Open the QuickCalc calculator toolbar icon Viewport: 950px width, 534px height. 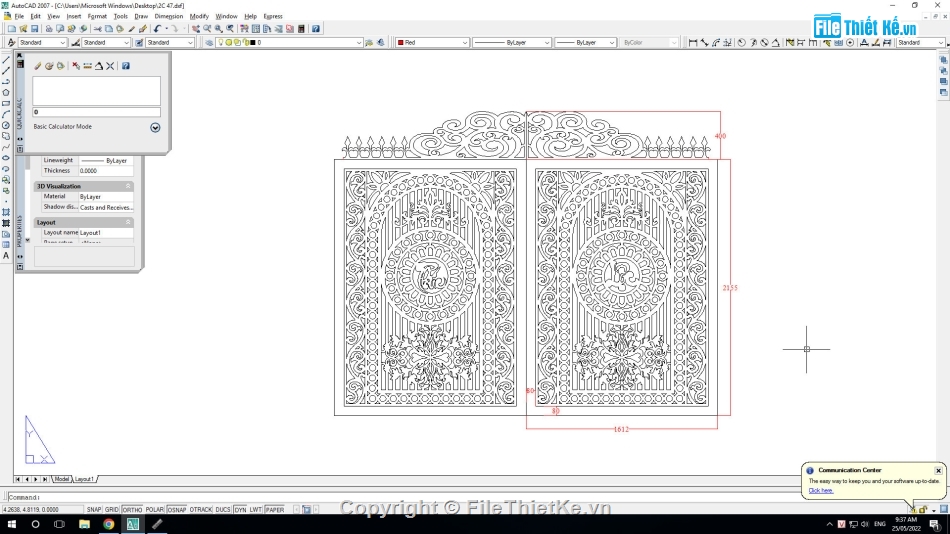tap(301, 28)
